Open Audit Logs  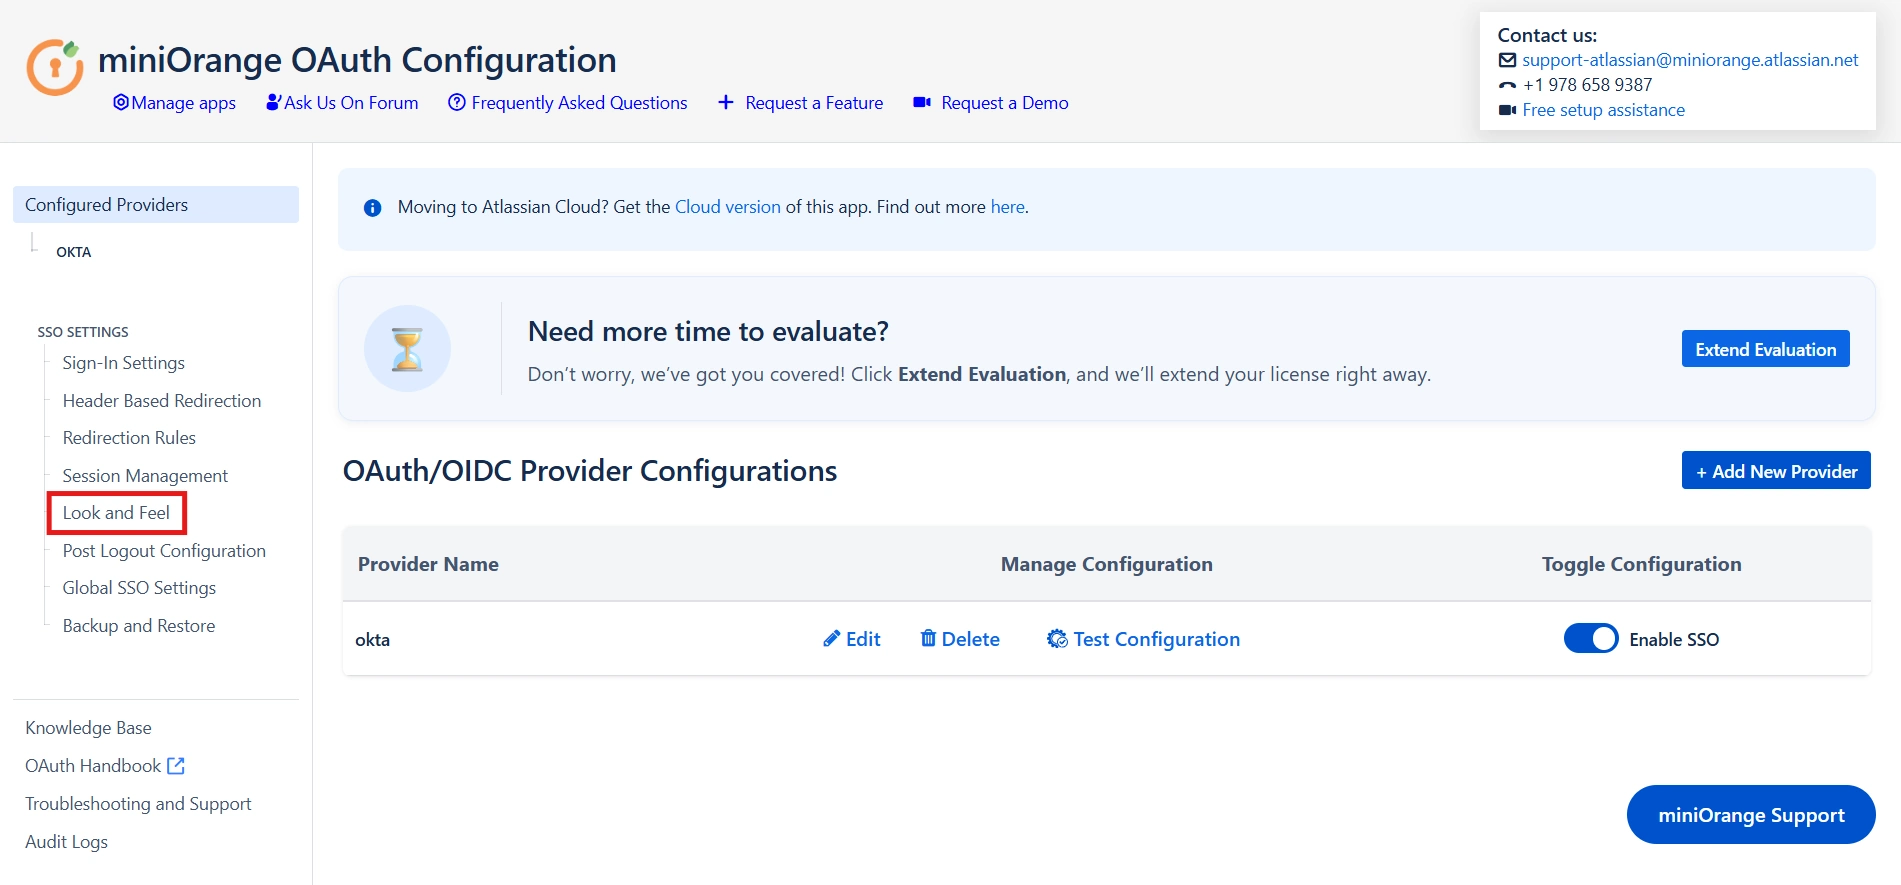[66, 842]
